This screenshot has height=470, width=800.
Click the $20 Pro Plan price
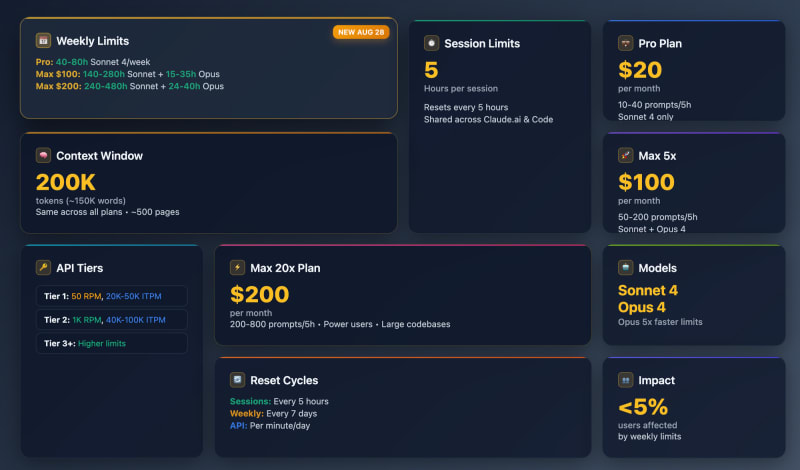pos(640,70)
